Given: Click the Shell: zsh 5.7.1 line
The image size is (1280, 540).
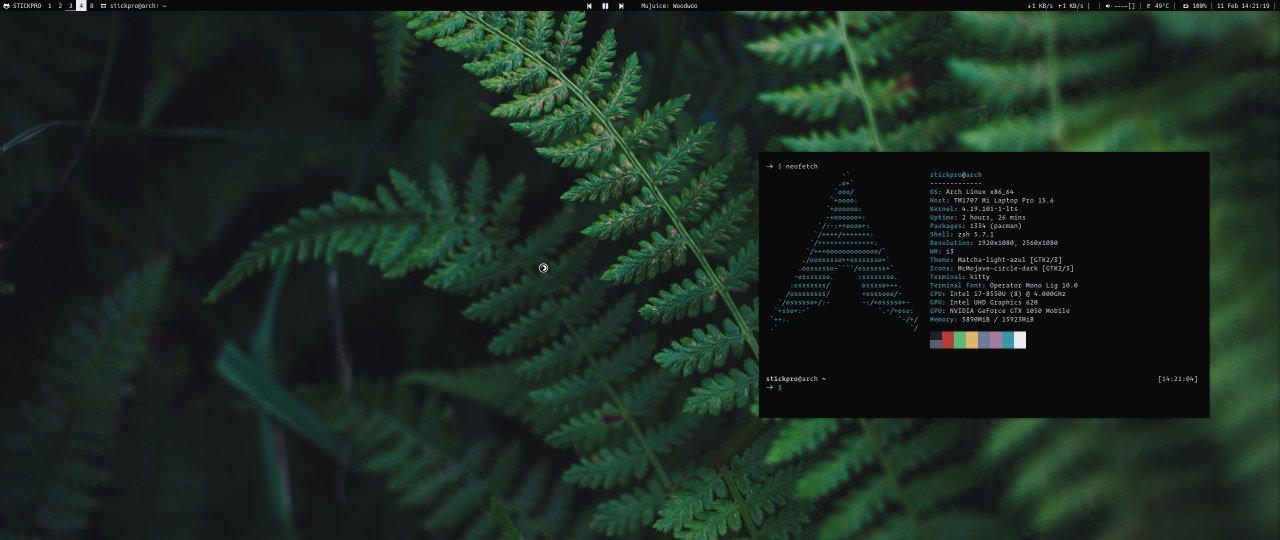Looking at the screenshot, I should [964, 234].
